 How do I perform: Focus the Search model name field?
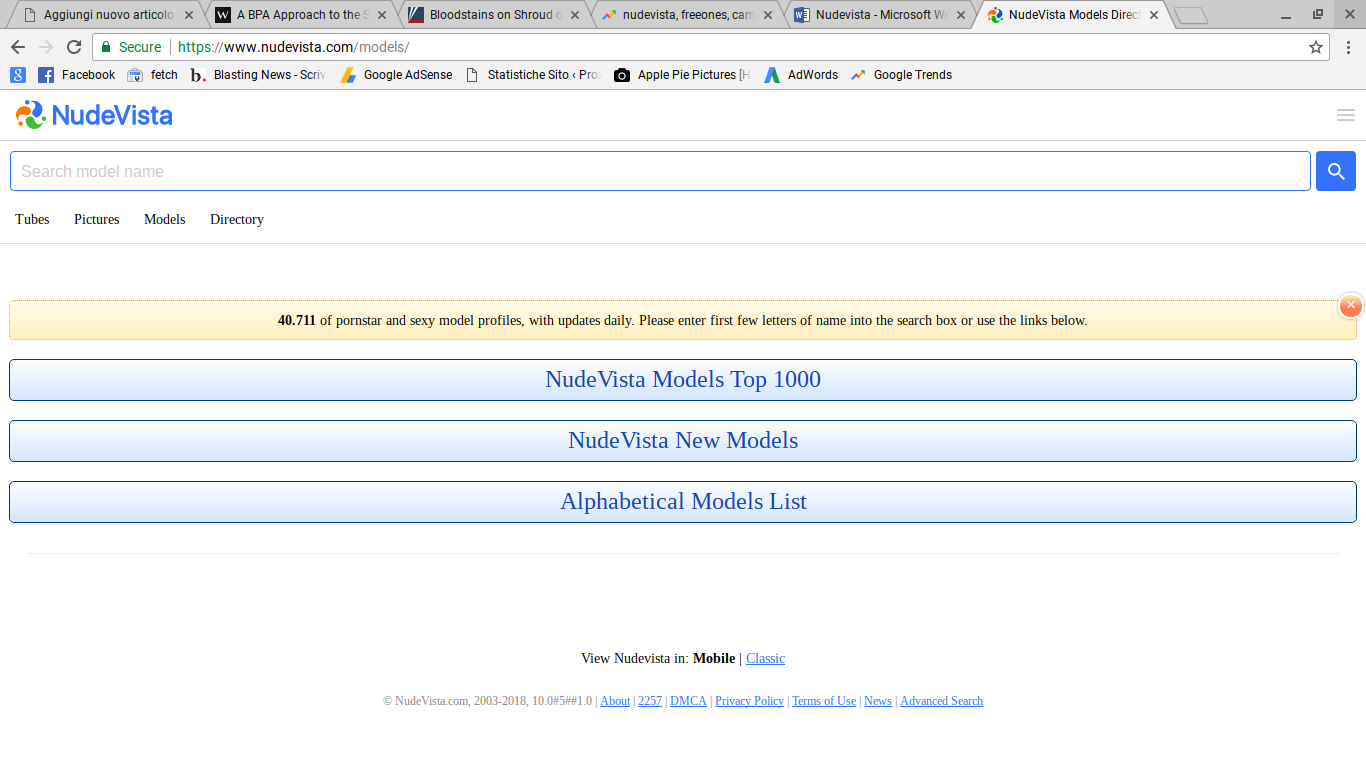pyautogui.click(x=660, y=171)
